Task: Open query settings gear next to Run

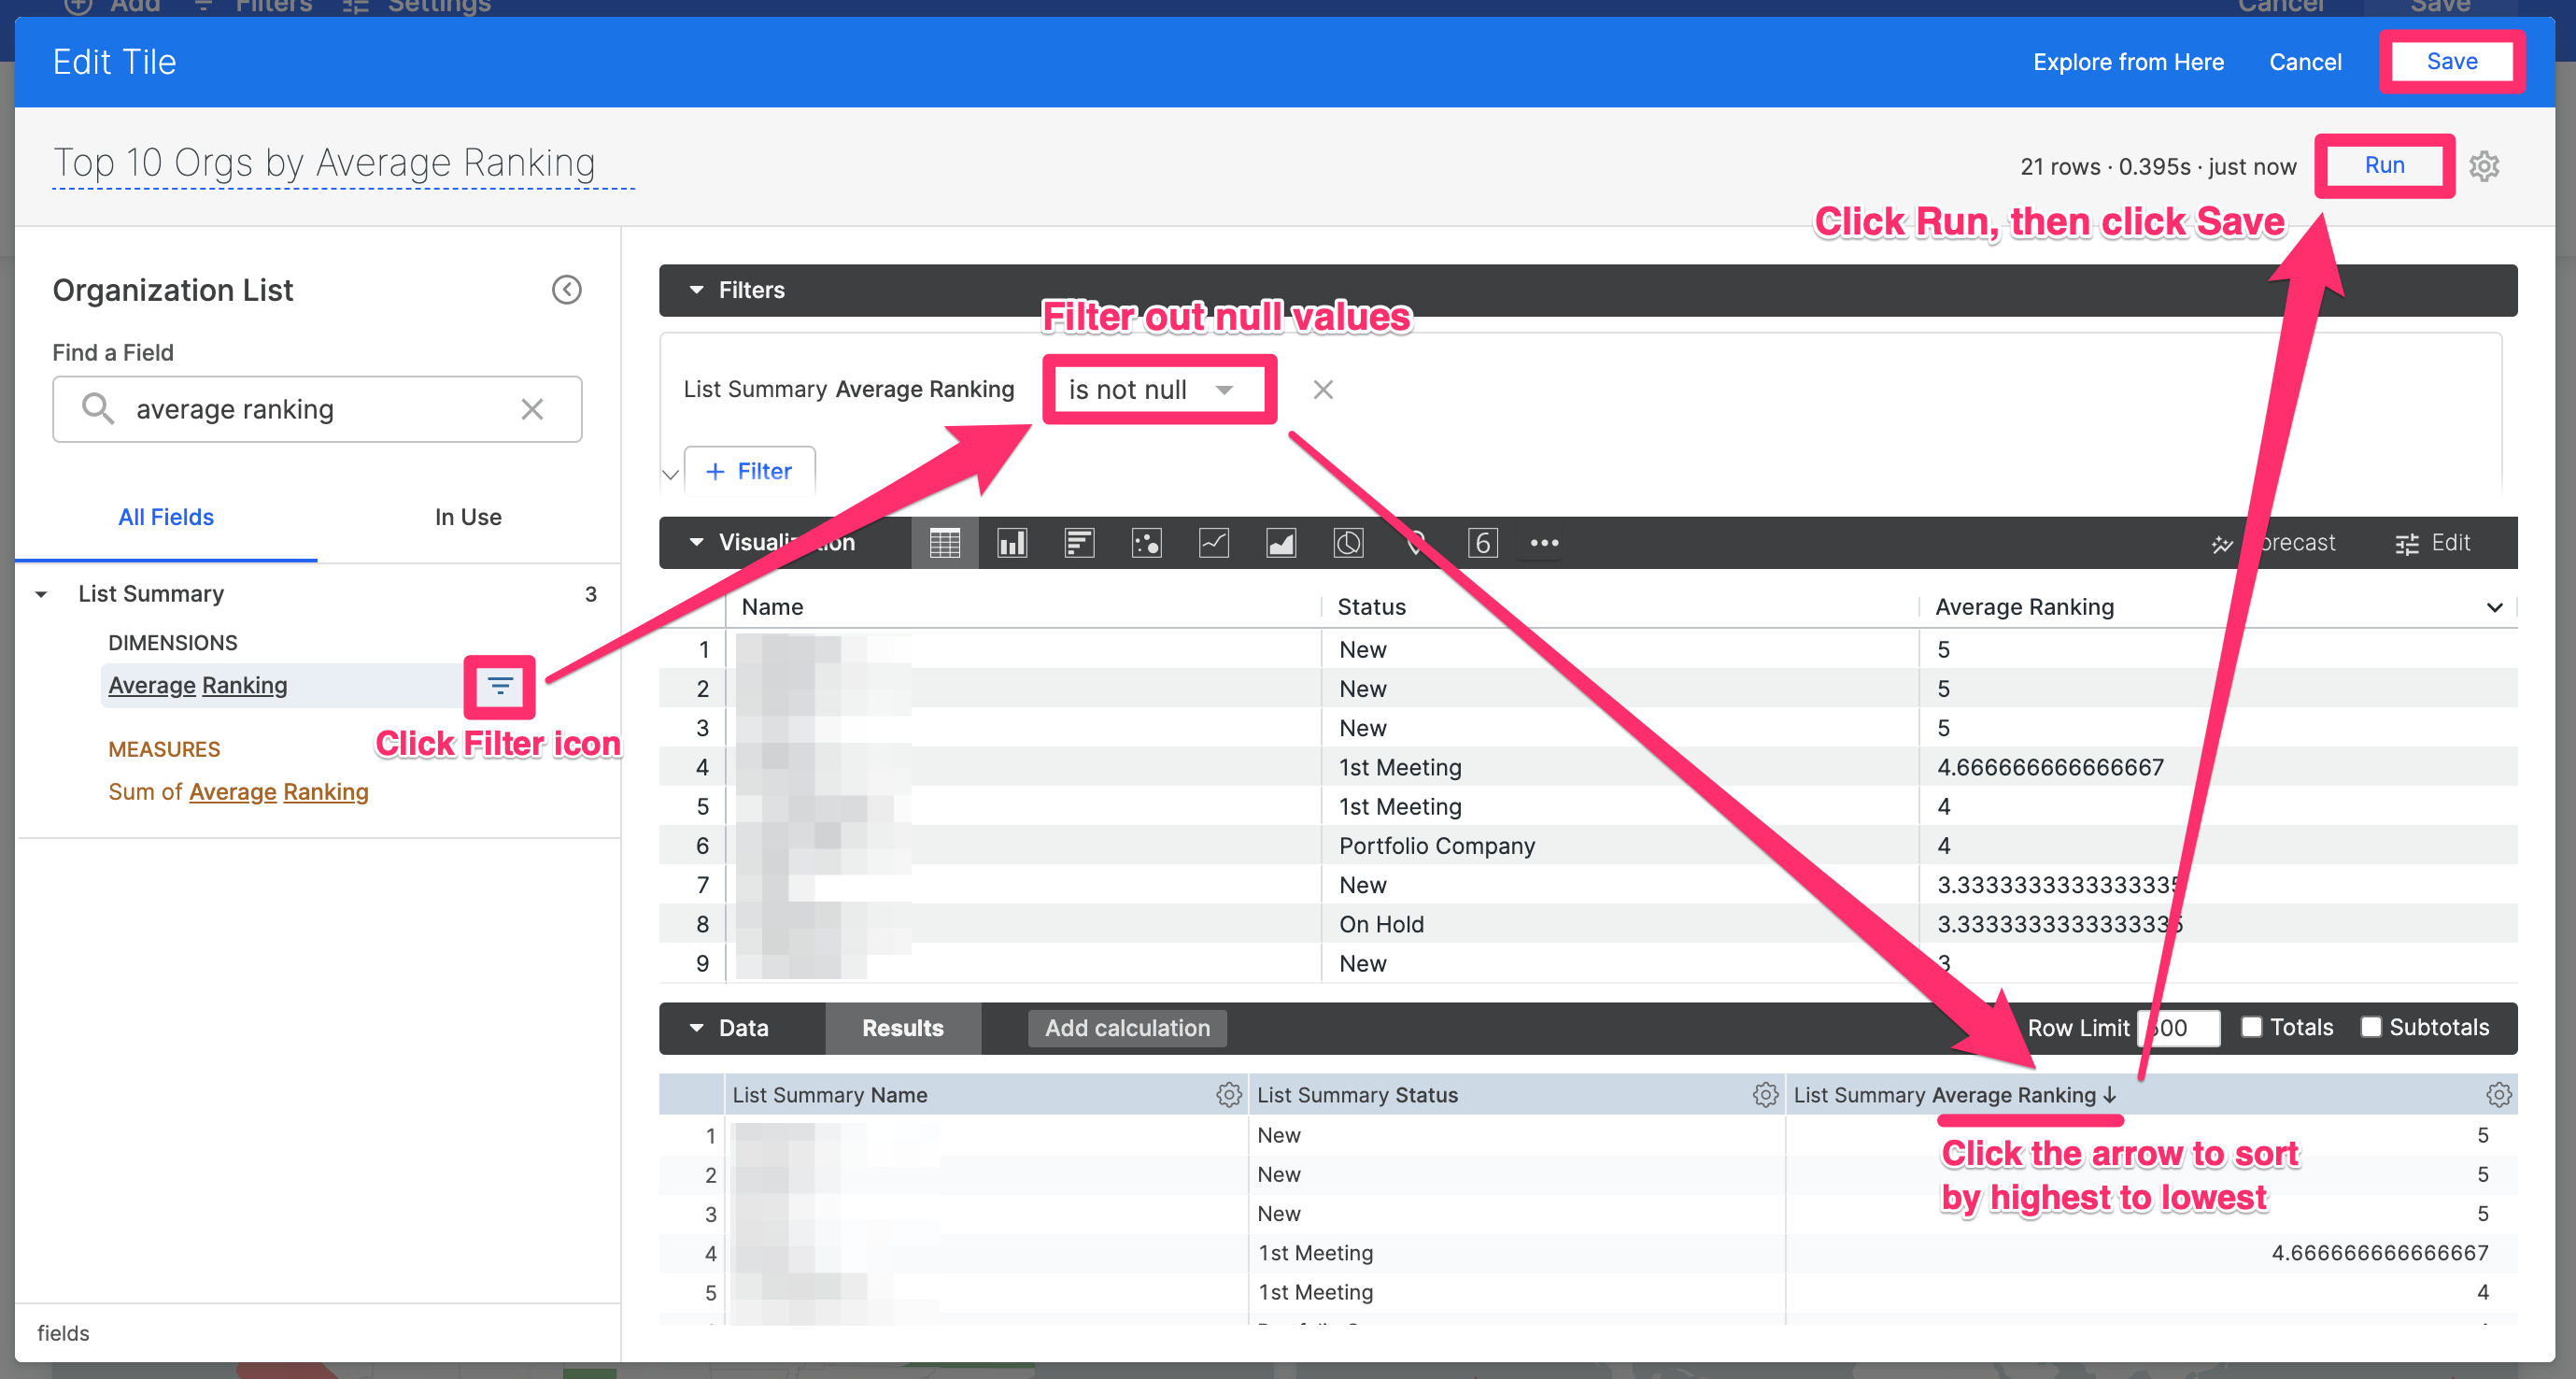Action: pyautogui.click(x=2484, y=166)
